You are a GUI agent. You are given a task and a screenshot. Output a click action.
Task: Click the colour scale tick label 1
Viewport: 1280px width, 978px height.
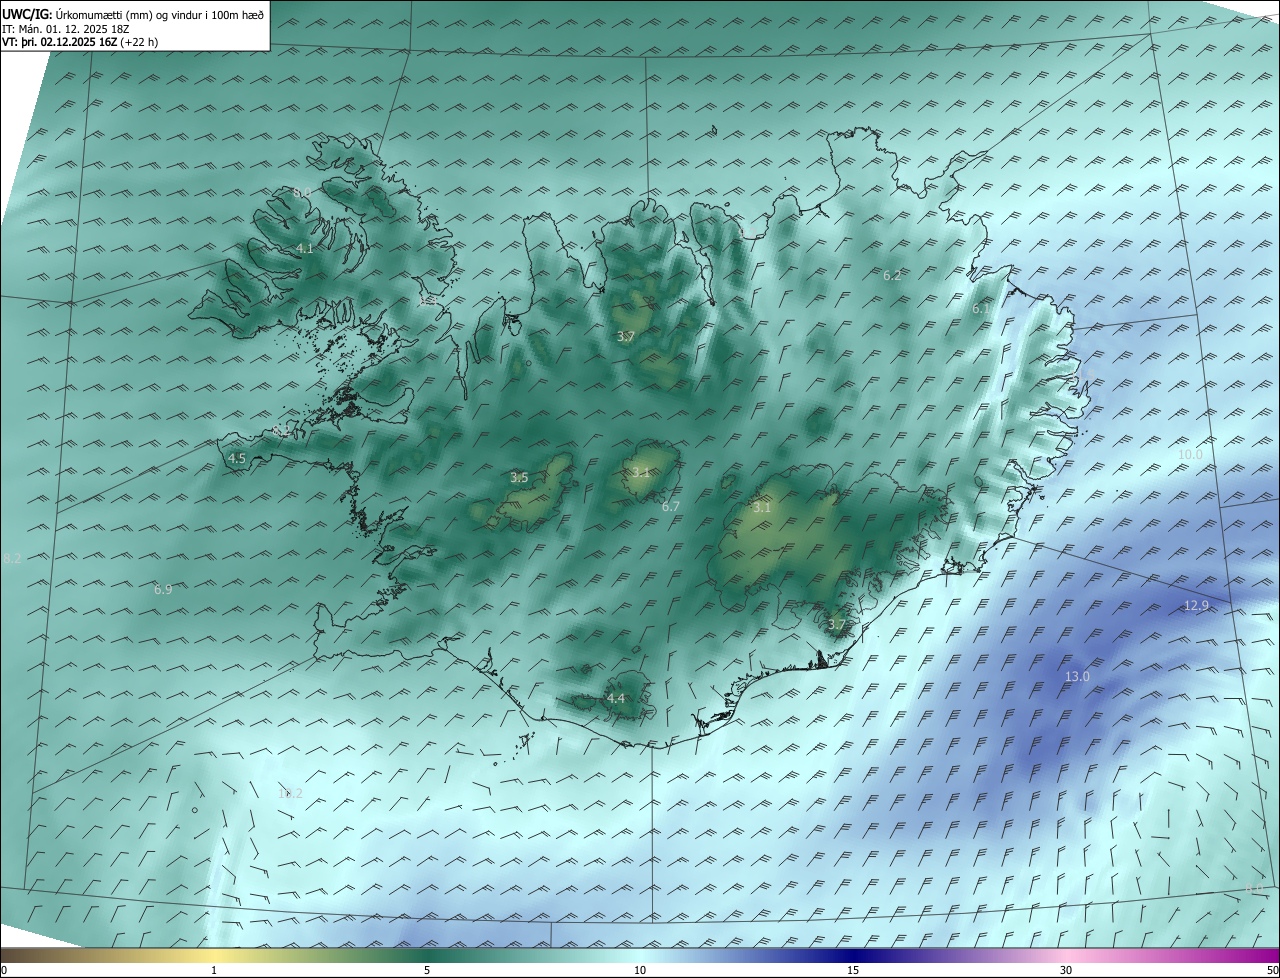(214, 970)
